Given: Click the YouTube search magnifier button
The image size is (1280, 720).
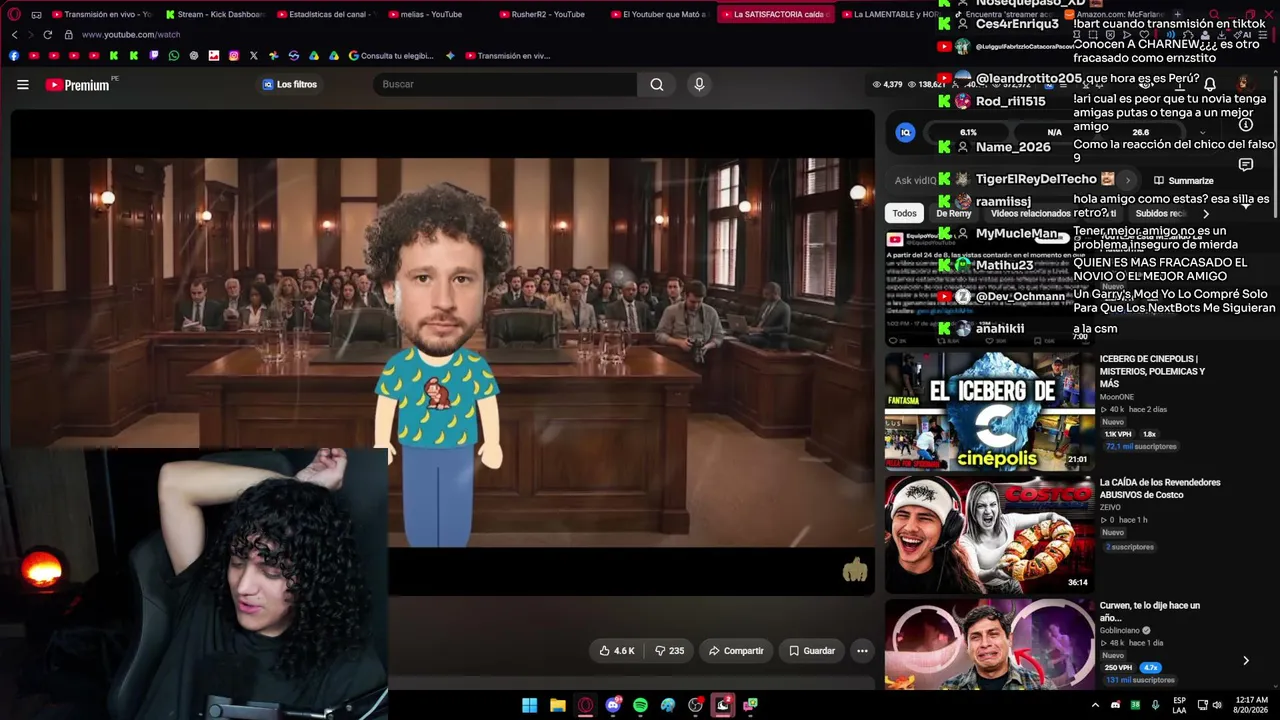Looking at the screenshot, I should click(657, 84).
